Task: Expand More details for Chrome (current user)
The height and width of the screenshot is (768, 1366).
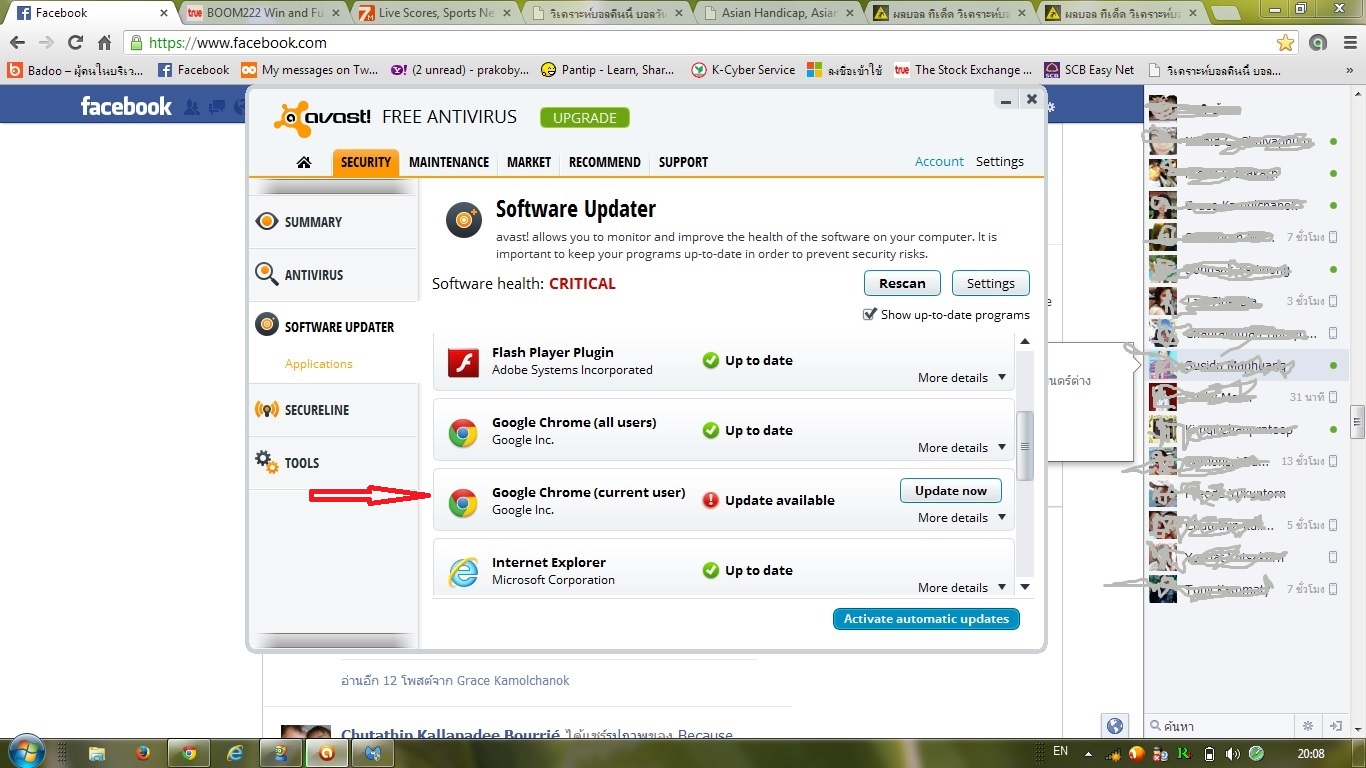Action: tap(961, 517)
